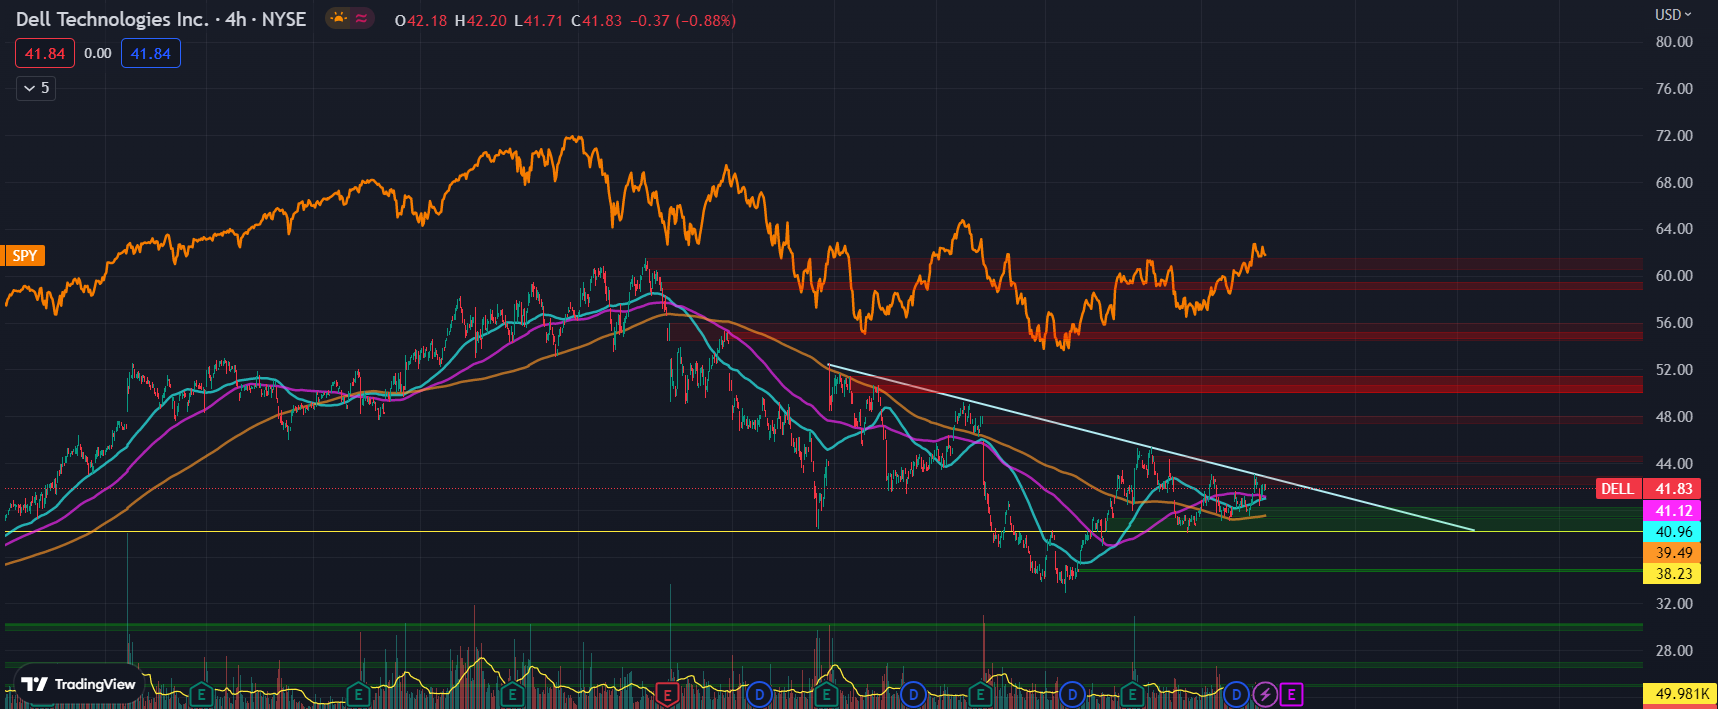Click the 32.00 price axis label
This screenshot has height=709, width=1718.
[x=1674, y=604]
